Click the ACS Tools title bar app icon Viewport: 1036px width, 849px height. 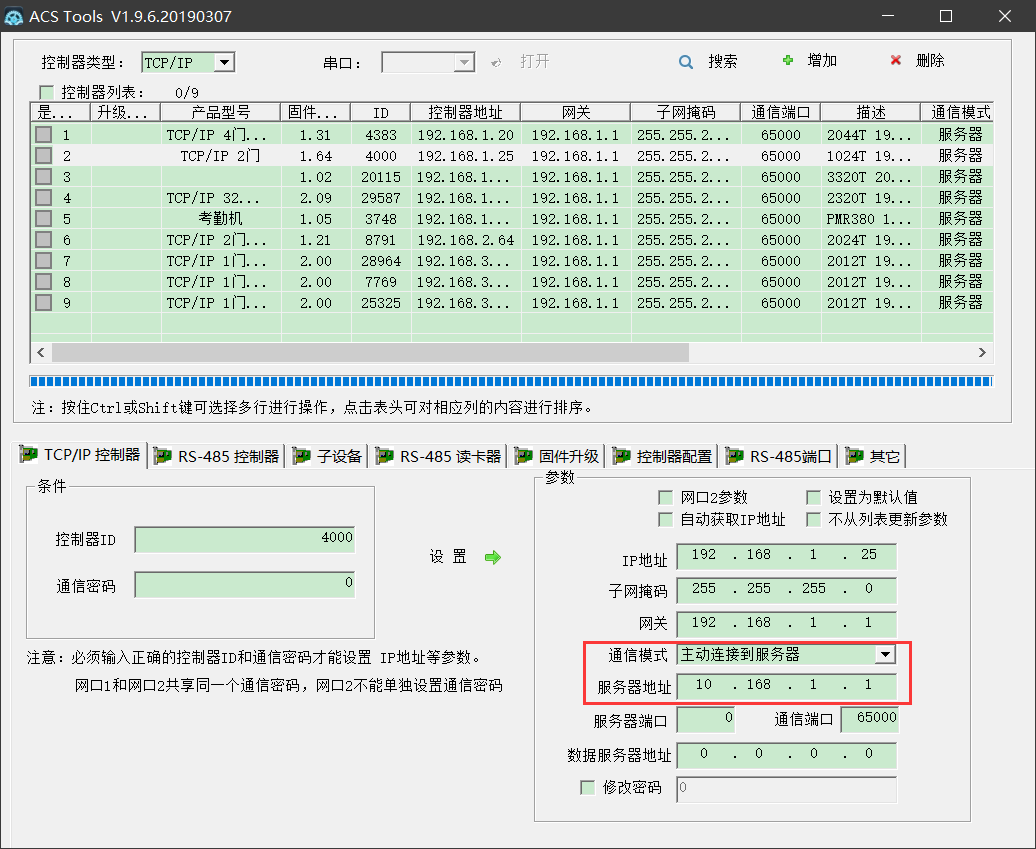coord(15,16)
